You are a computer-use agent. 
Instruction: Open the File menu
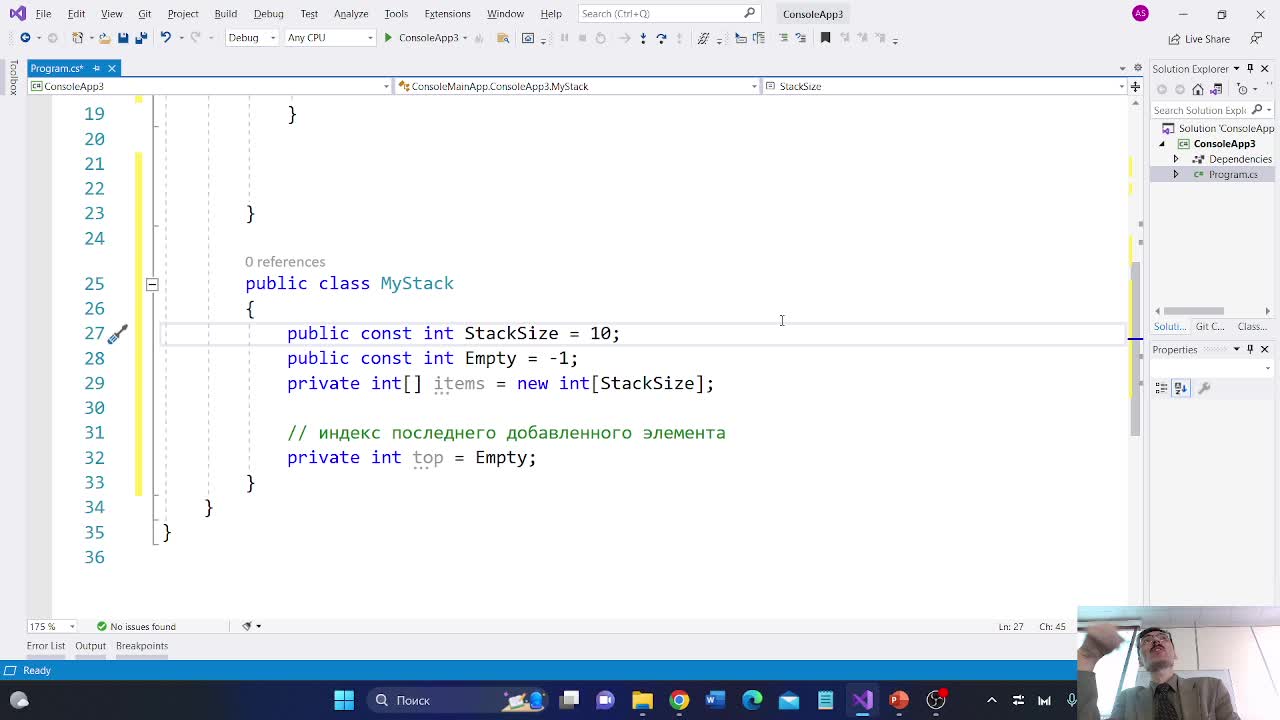(x=43, y=14)
